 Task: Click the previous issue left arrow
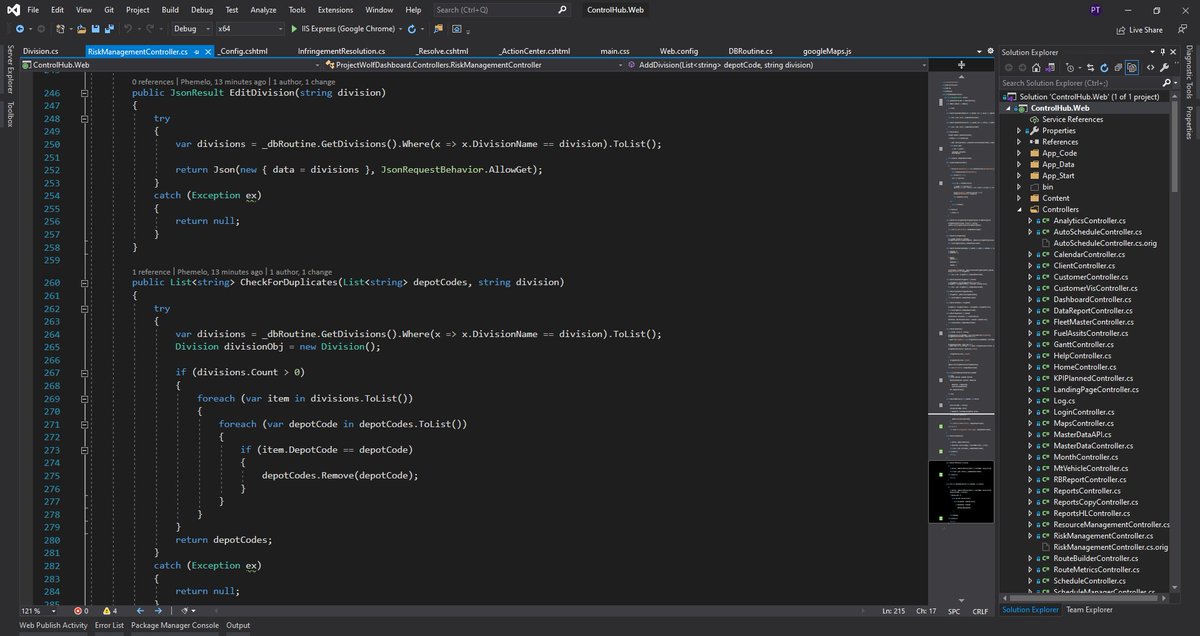139,610
